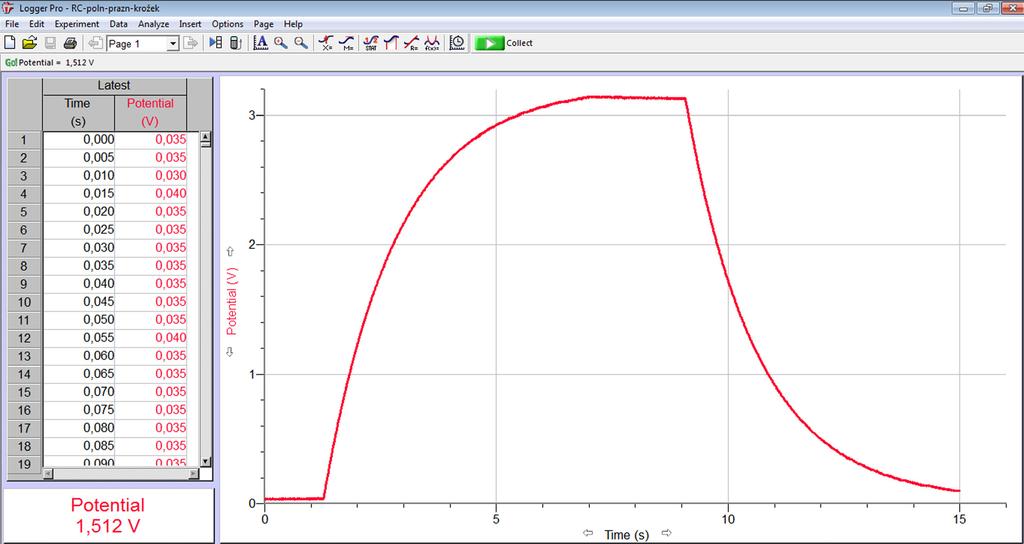
Task: Click the Save disk icon
Action: [x=50, y=43]
